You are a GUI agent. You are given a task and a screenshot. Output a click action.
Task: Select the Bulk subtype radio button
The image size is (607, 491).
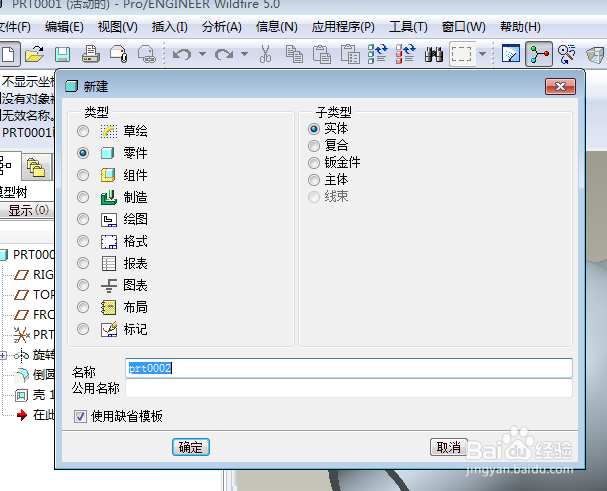coord(314,180)
